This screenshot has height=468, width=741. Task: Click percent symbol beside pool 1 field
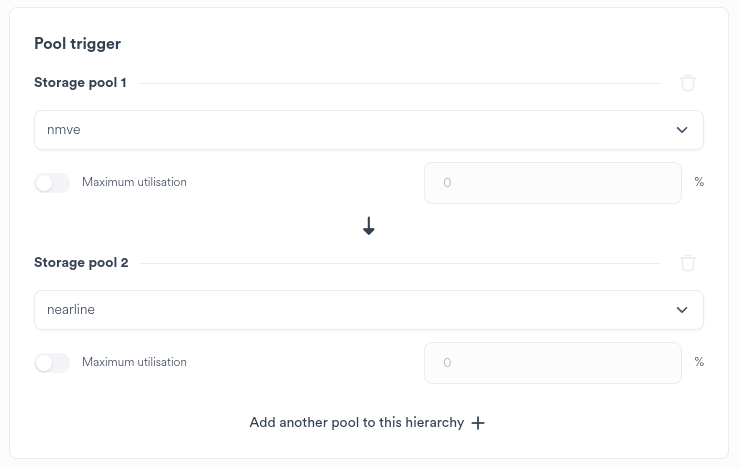pos(699,182)
